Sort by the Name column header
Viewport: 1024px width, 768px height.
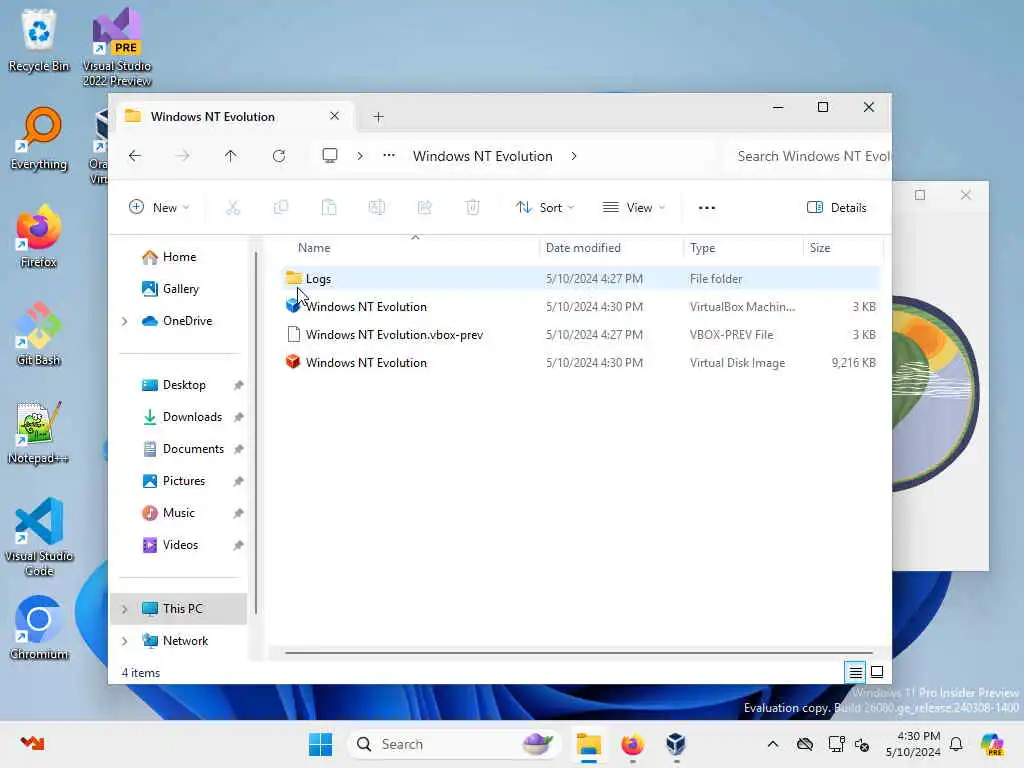314,248
